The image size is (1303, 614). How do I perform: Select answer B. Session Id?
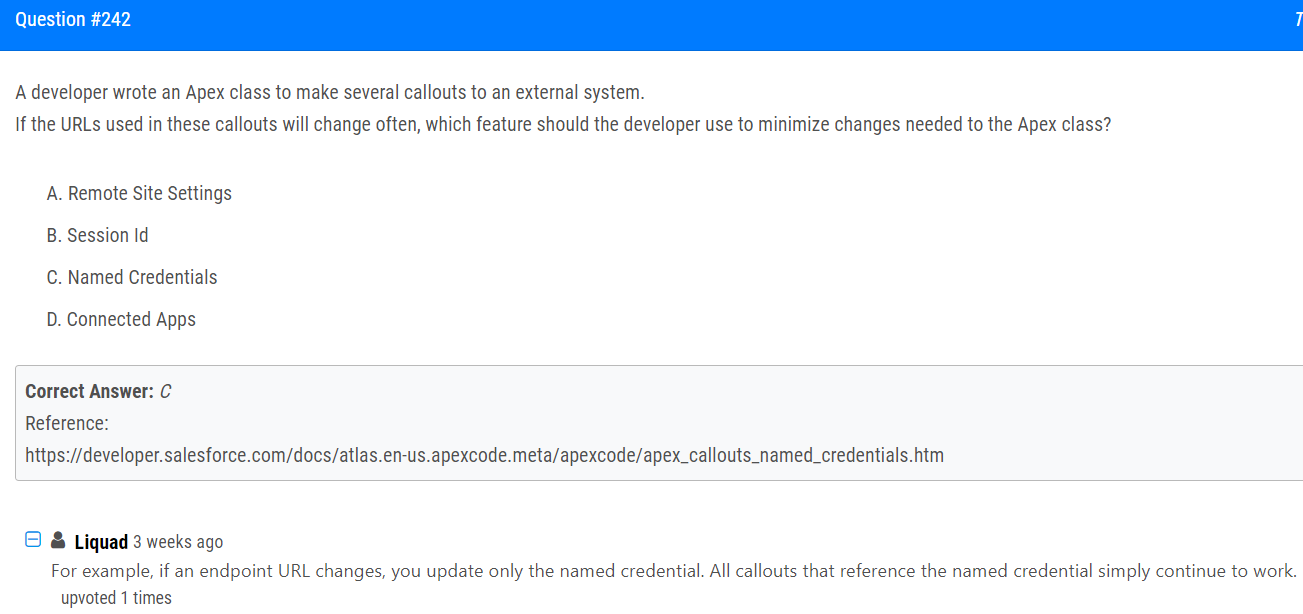[x=97, y=235]
